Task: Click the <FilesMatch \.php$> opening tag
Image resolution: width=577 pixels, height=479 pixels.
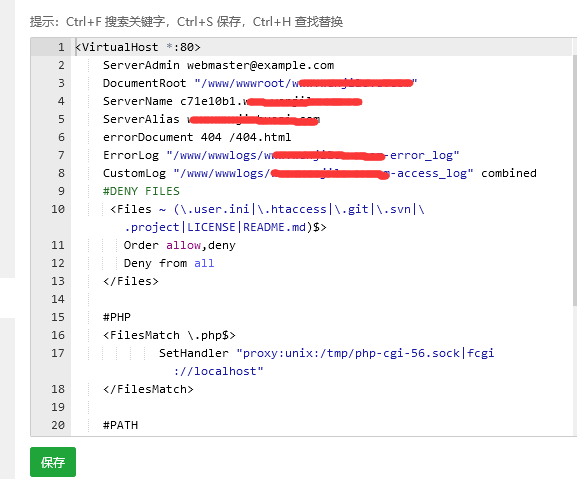Action: 169,336
